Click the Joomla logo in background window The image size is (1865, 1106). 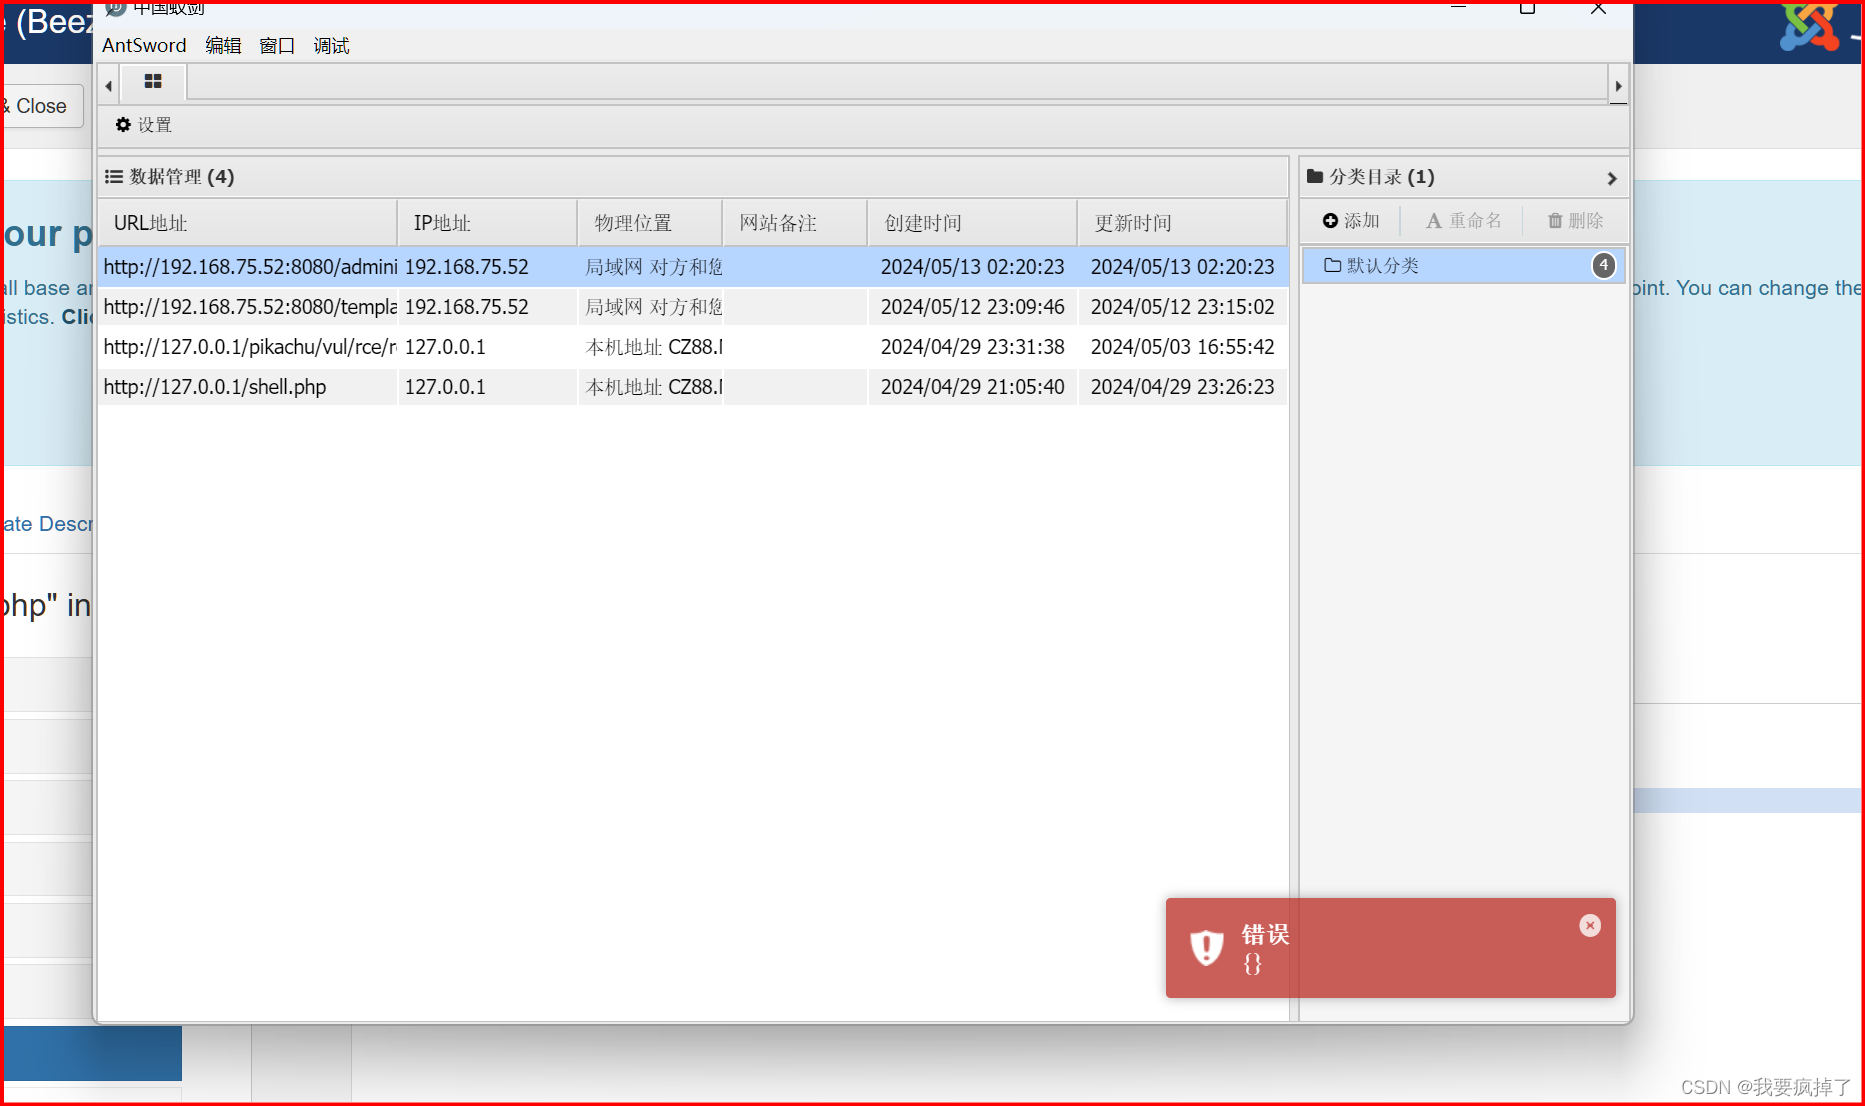1808,26
